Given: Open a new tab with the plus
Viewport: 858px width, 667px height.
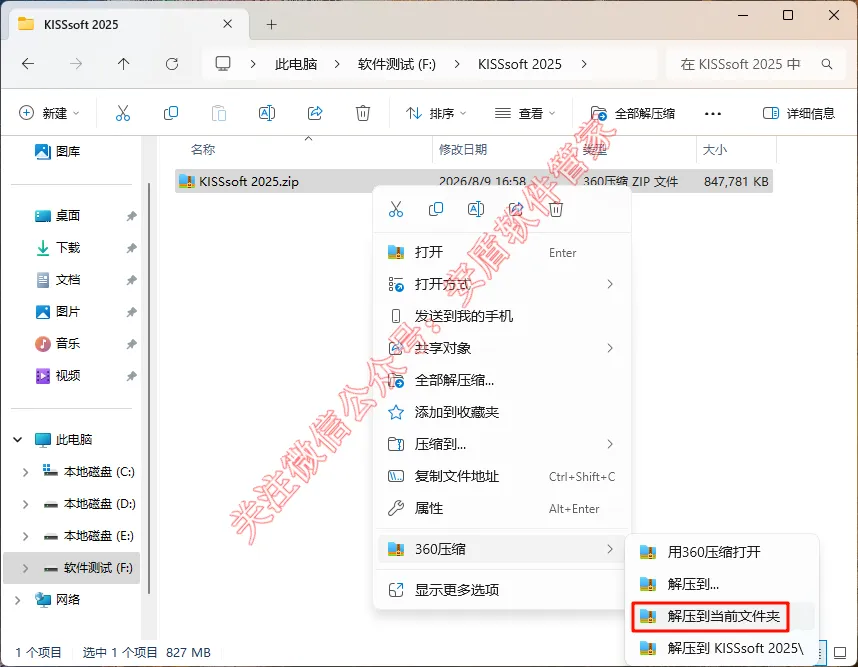Looking at the screenshot, I should 271,24.
